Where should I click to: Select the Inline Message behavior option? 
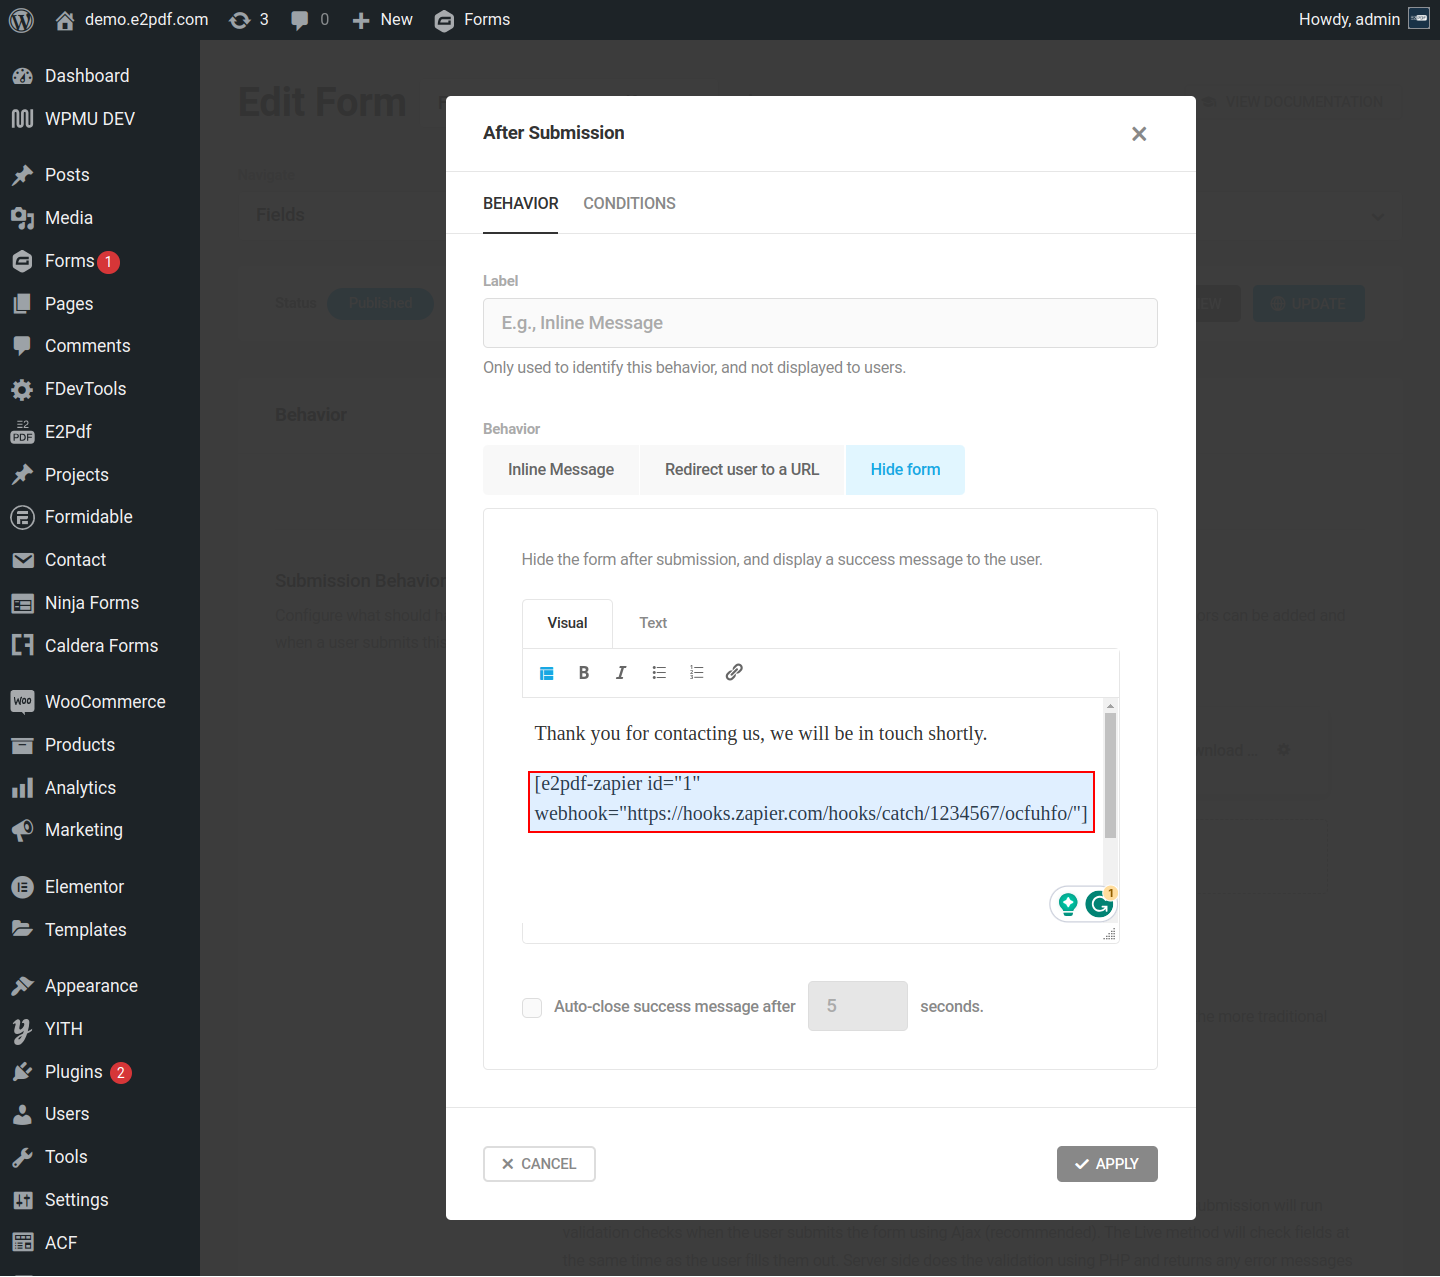point(560,470)
